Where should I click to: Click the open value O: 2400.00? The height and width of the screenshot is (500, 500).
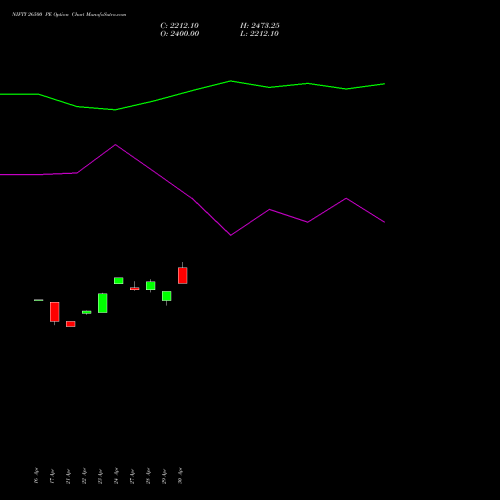pos(180,34)
